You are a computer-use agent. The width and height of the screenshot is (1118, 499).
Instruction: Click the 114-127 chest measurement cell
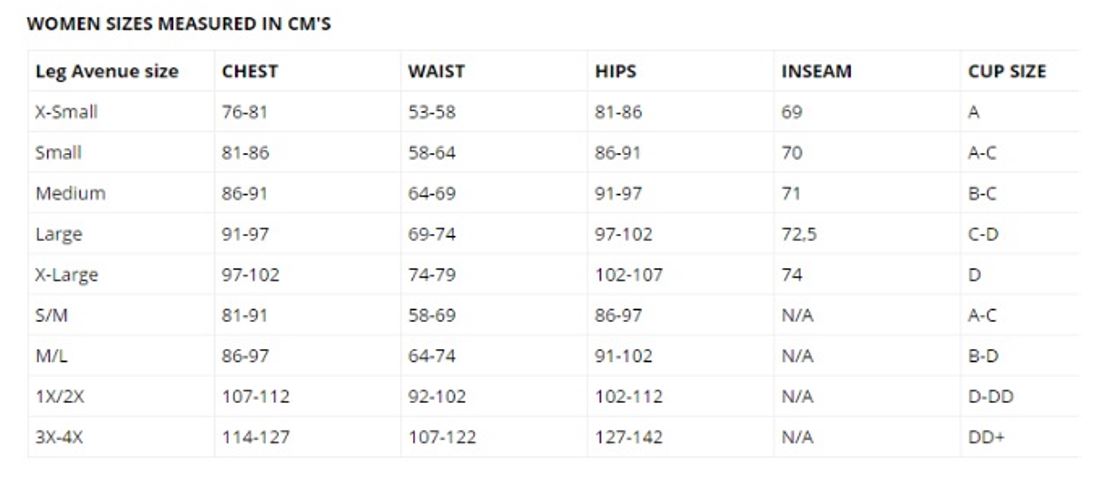tap(255, 437)
